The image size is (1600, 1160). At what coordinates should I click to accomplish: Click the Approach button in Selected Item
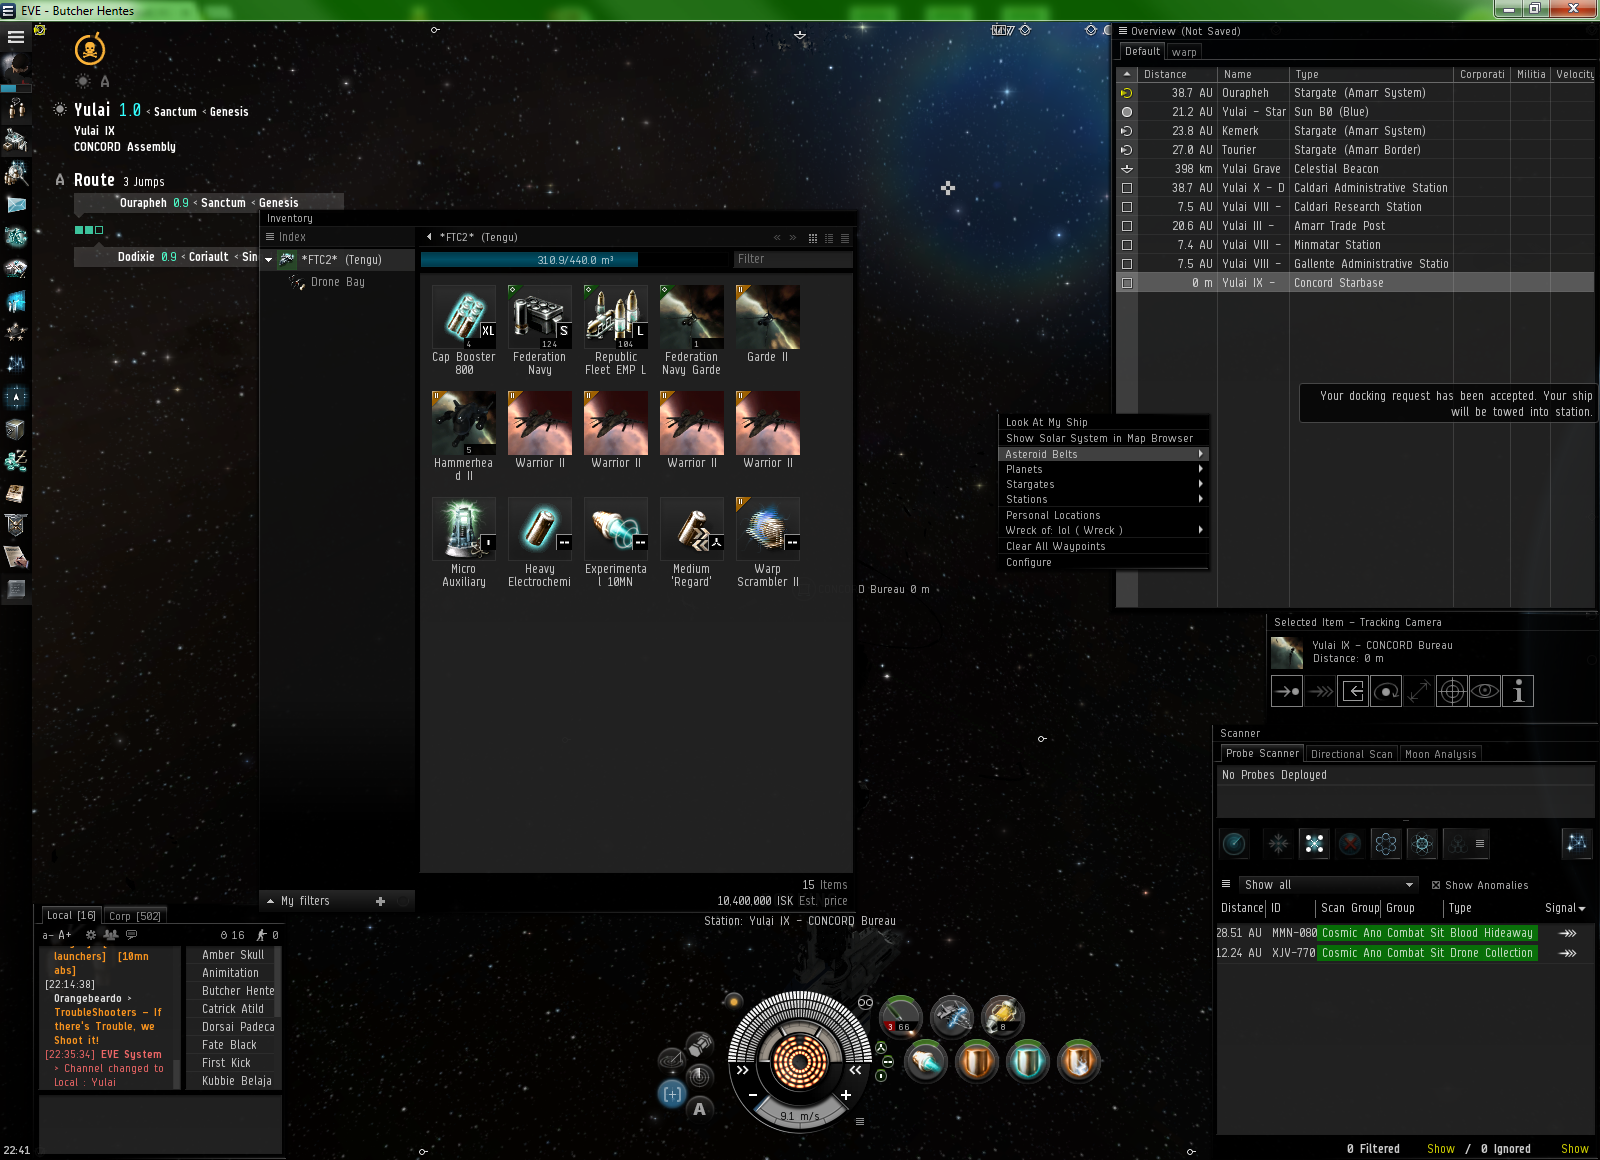coord(1287,691)
